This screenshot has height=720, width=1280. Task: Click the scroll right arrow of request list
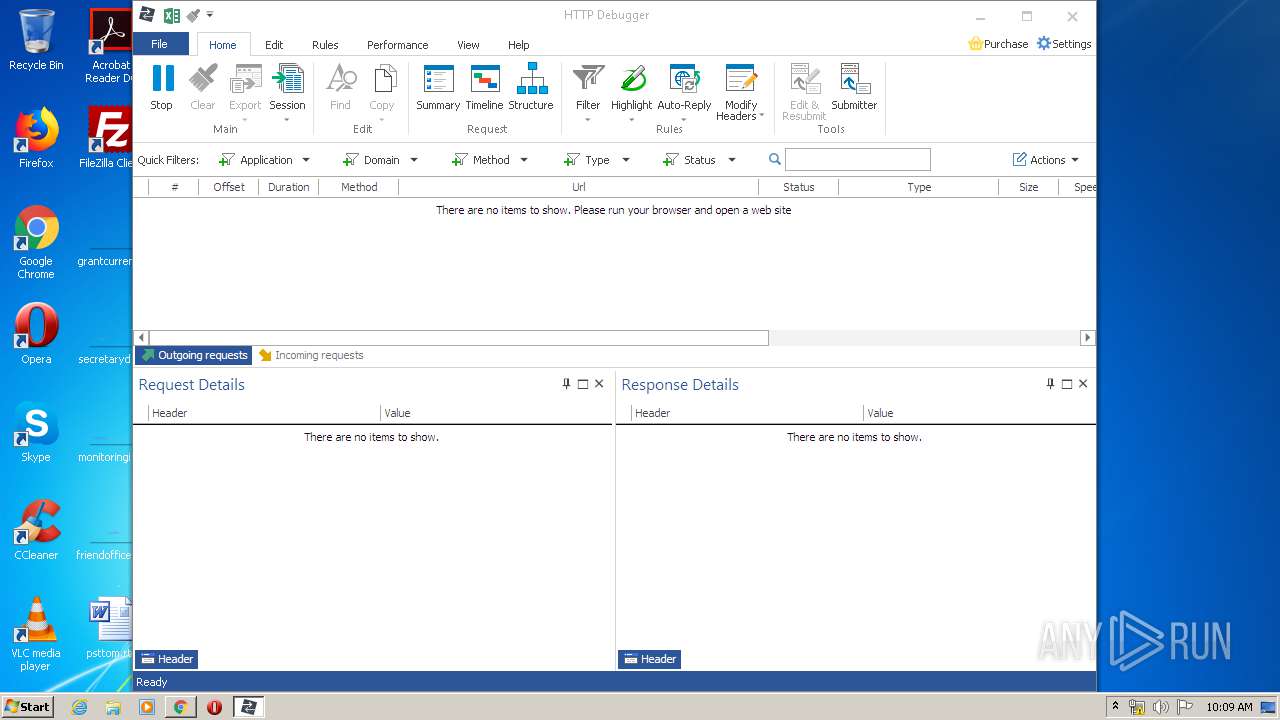pos(1087,338)
